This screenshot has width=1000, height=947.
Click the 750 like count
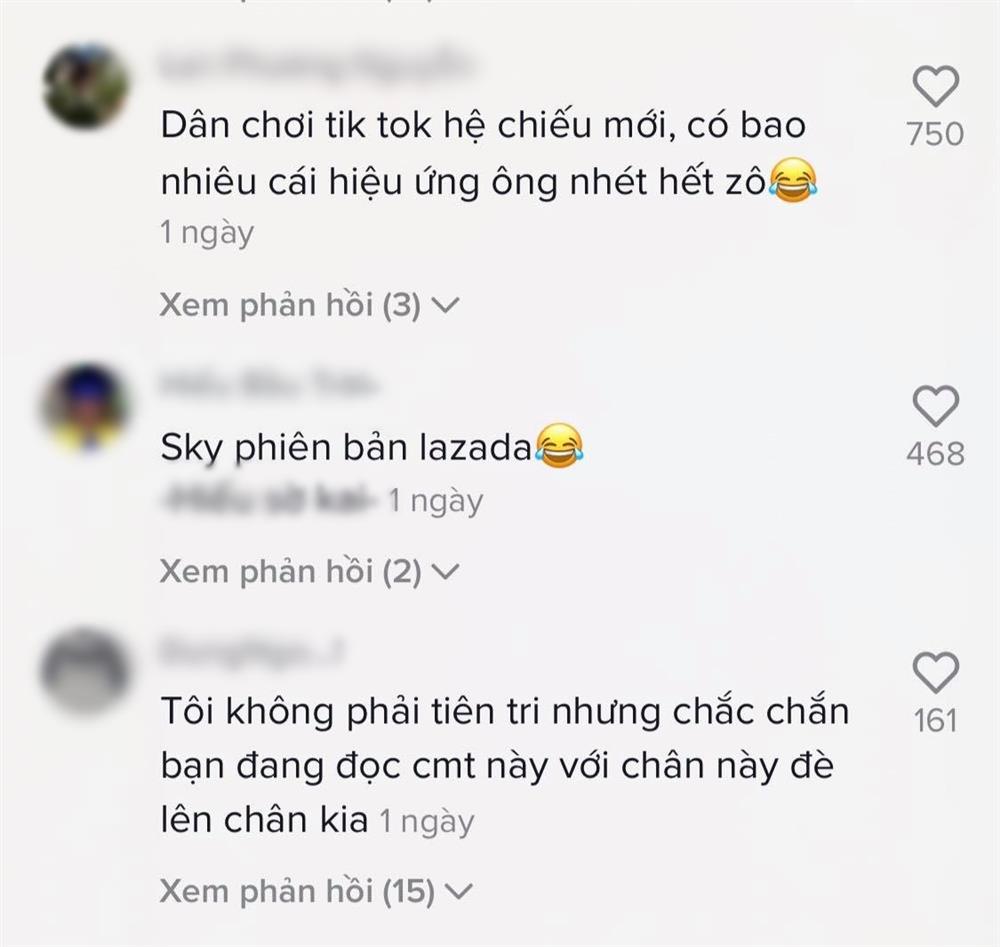936,134
